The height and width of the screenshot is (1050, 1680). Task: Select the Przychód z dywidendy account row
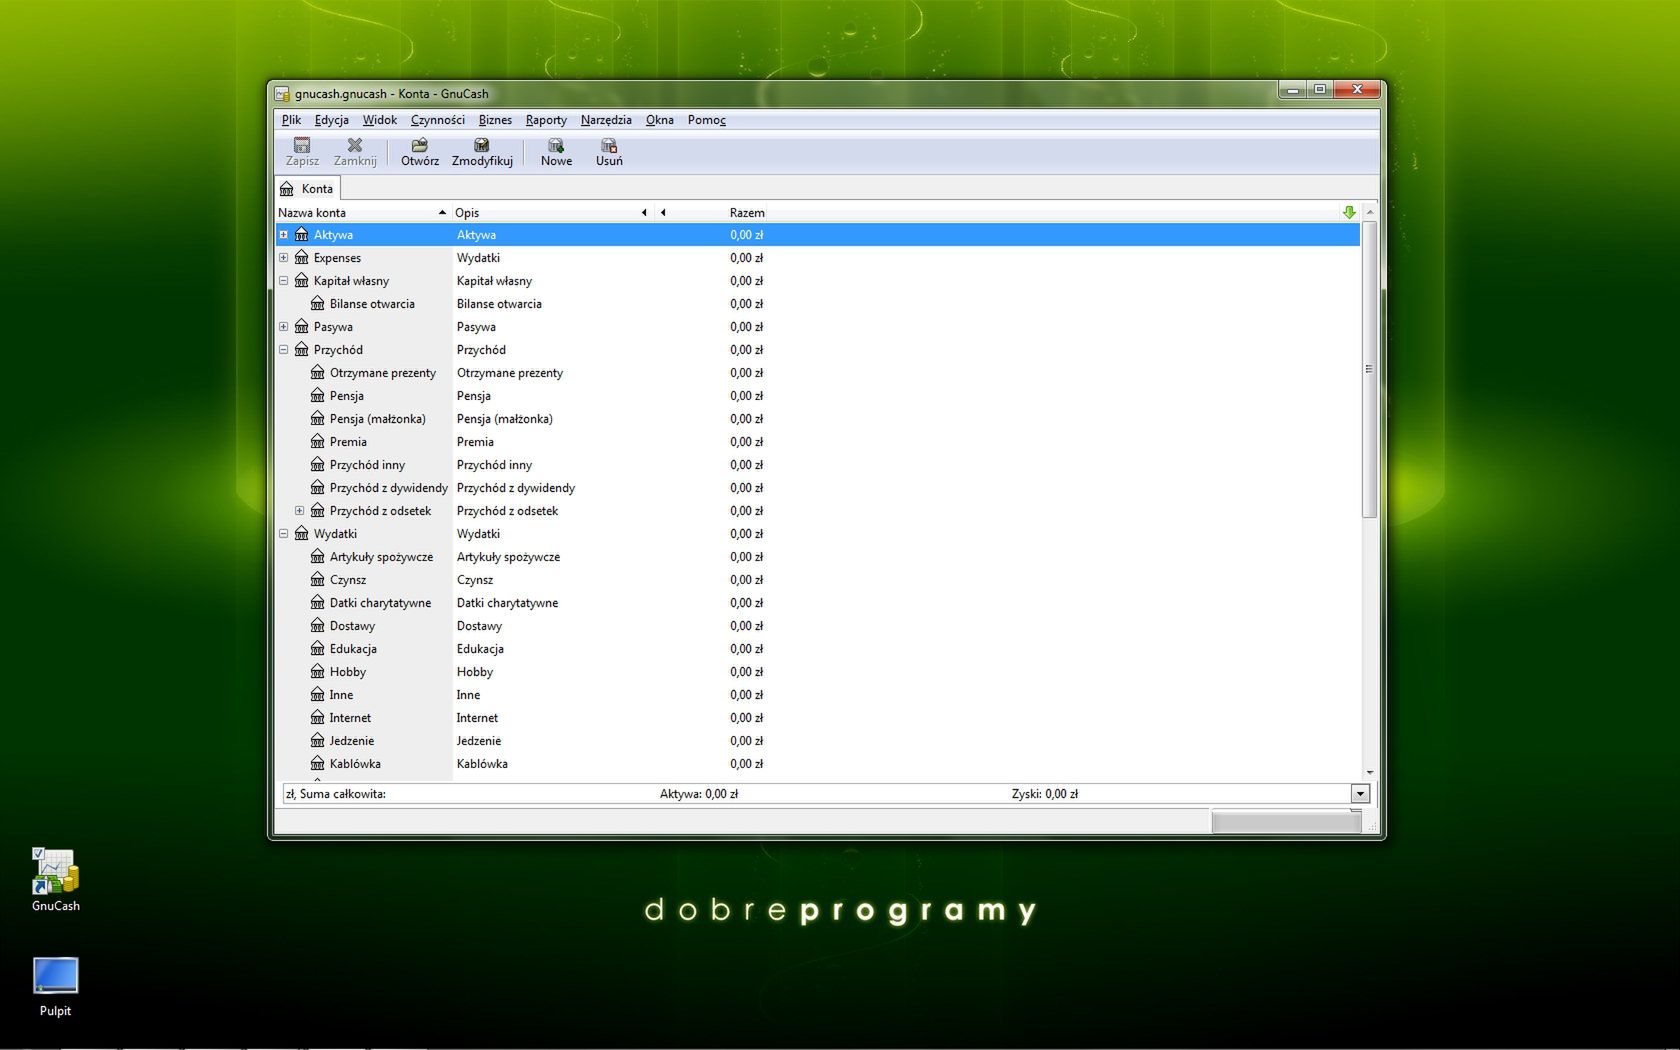tap(817, 488)
